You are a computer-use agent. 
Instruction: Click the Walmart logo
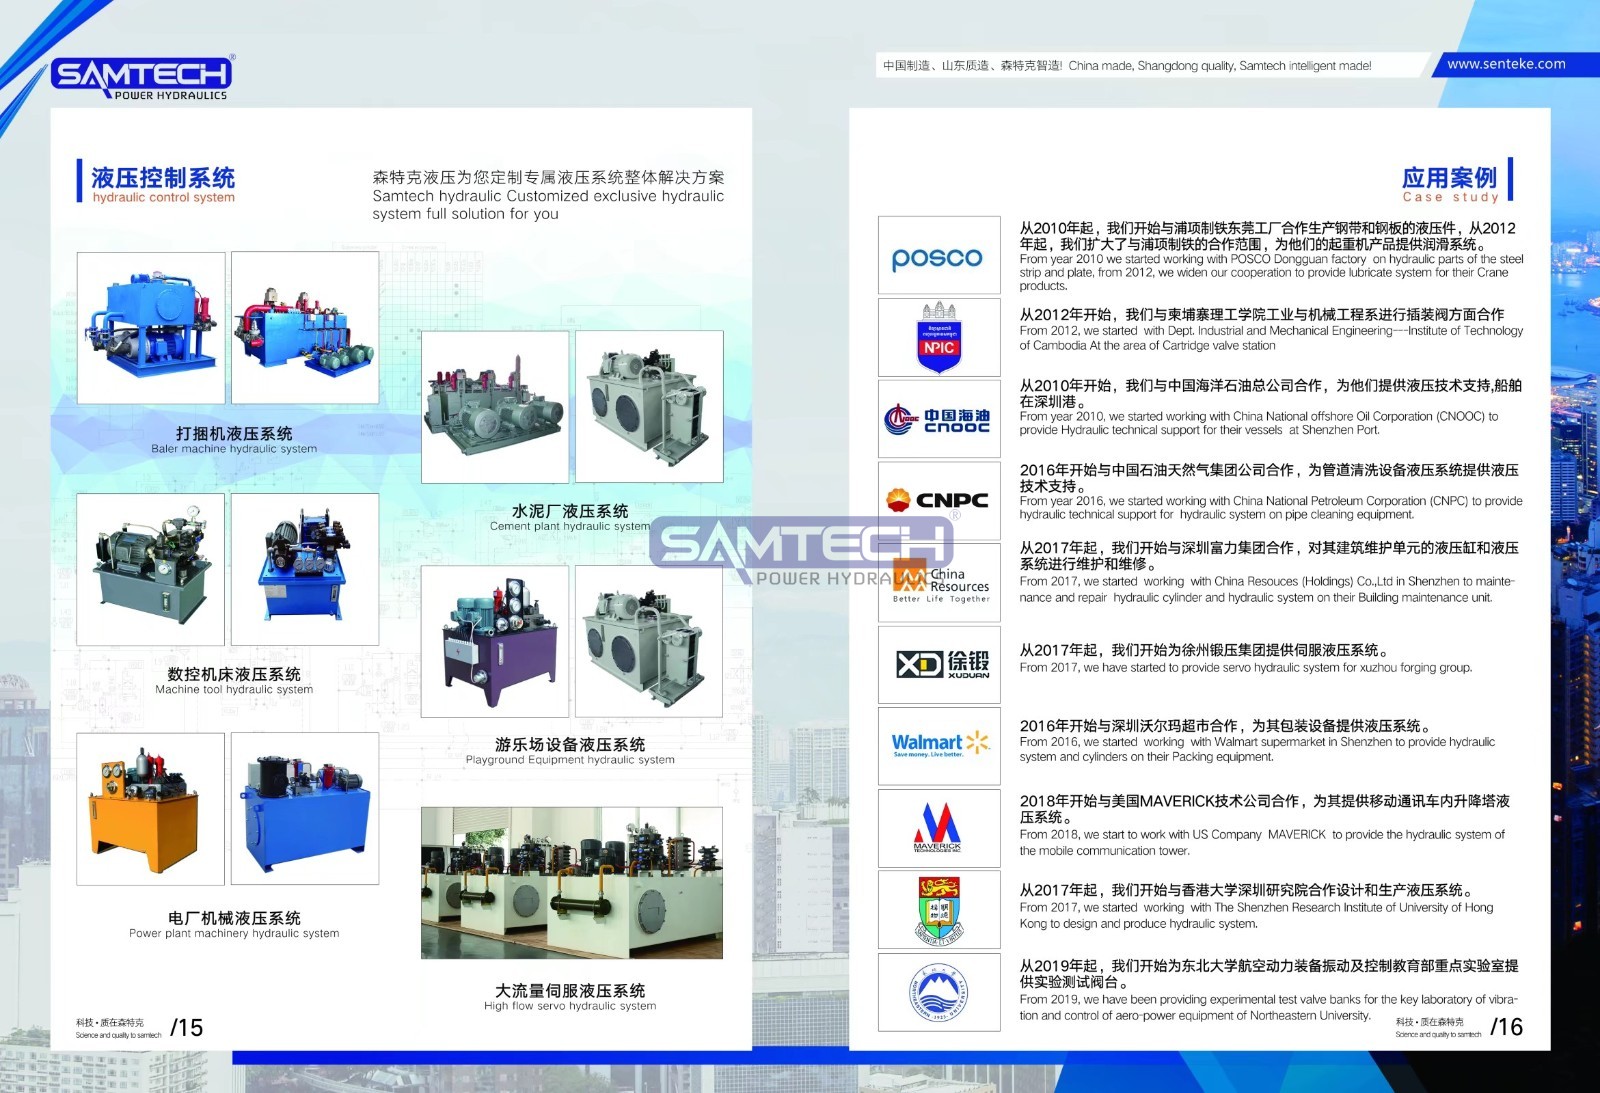pyautogui.click(x=939, y=745)
